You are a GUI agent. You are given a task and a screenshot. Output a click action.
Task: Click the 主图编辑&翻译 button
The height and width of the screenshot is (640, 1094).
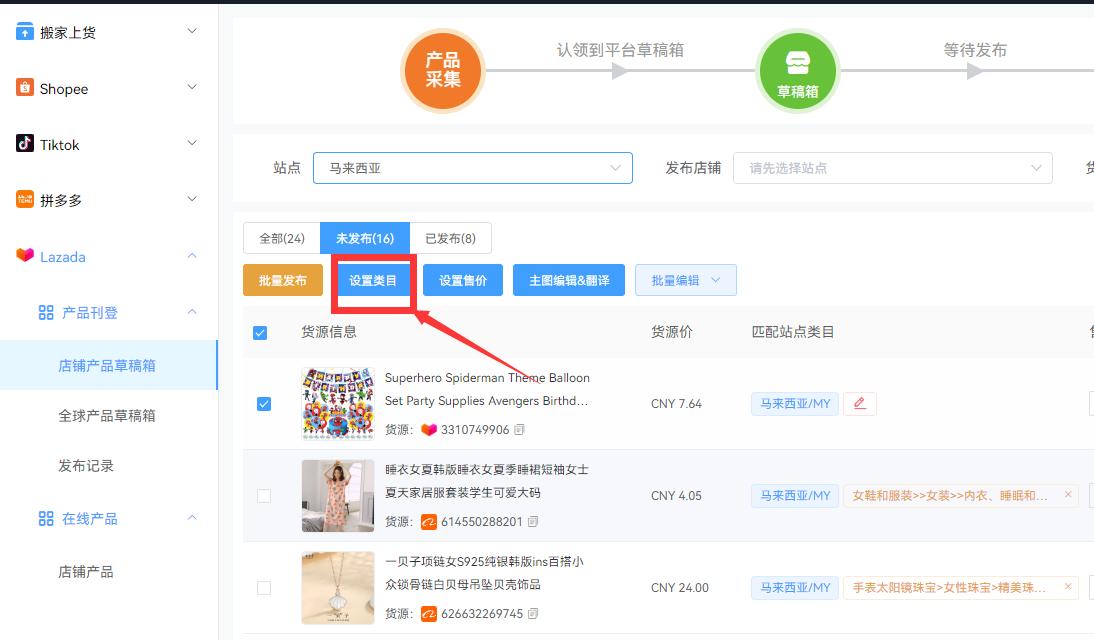tap(568, 280)
